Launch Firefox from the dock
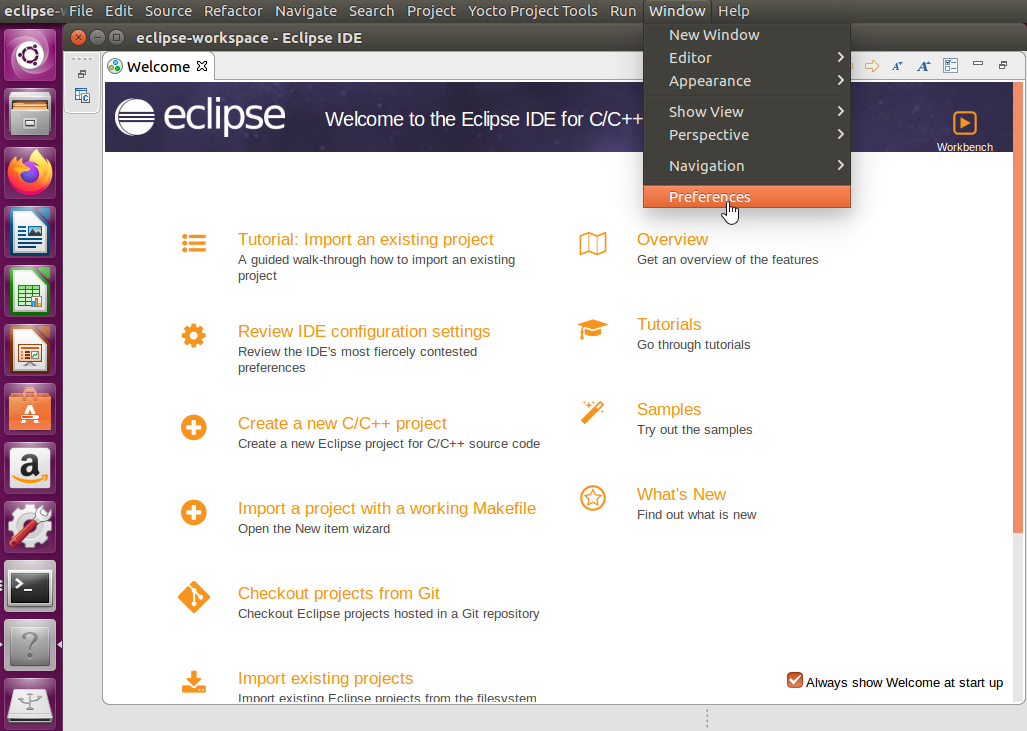The image size is (1027, 731). 30,173
